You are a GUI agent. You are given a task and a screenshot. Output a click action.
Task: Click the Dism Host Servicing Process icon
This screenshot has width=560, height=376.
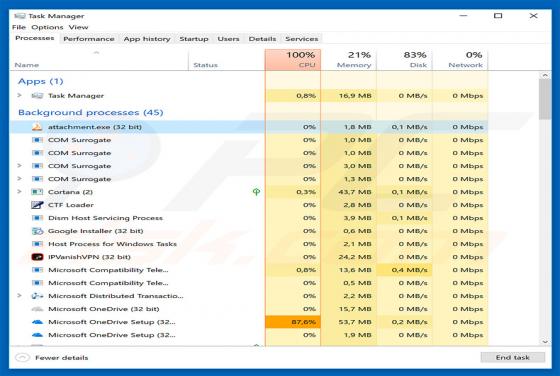(x=37, y=218)
